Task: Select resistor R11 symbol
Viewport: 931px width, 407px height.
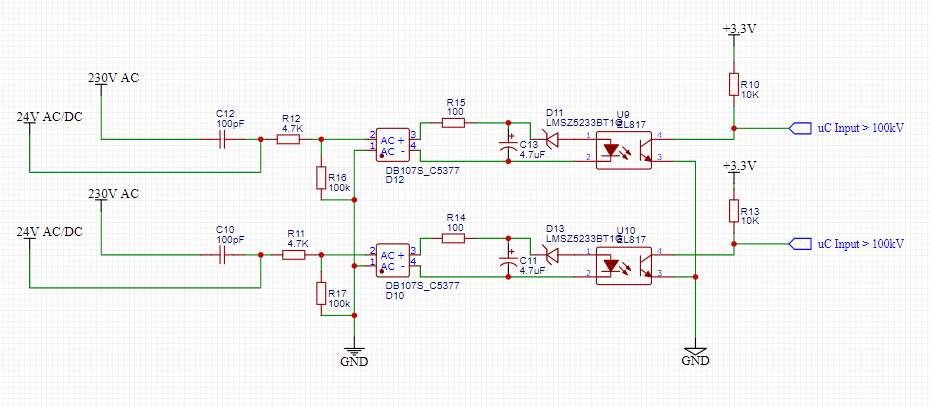Action: [x=293, y=255]
